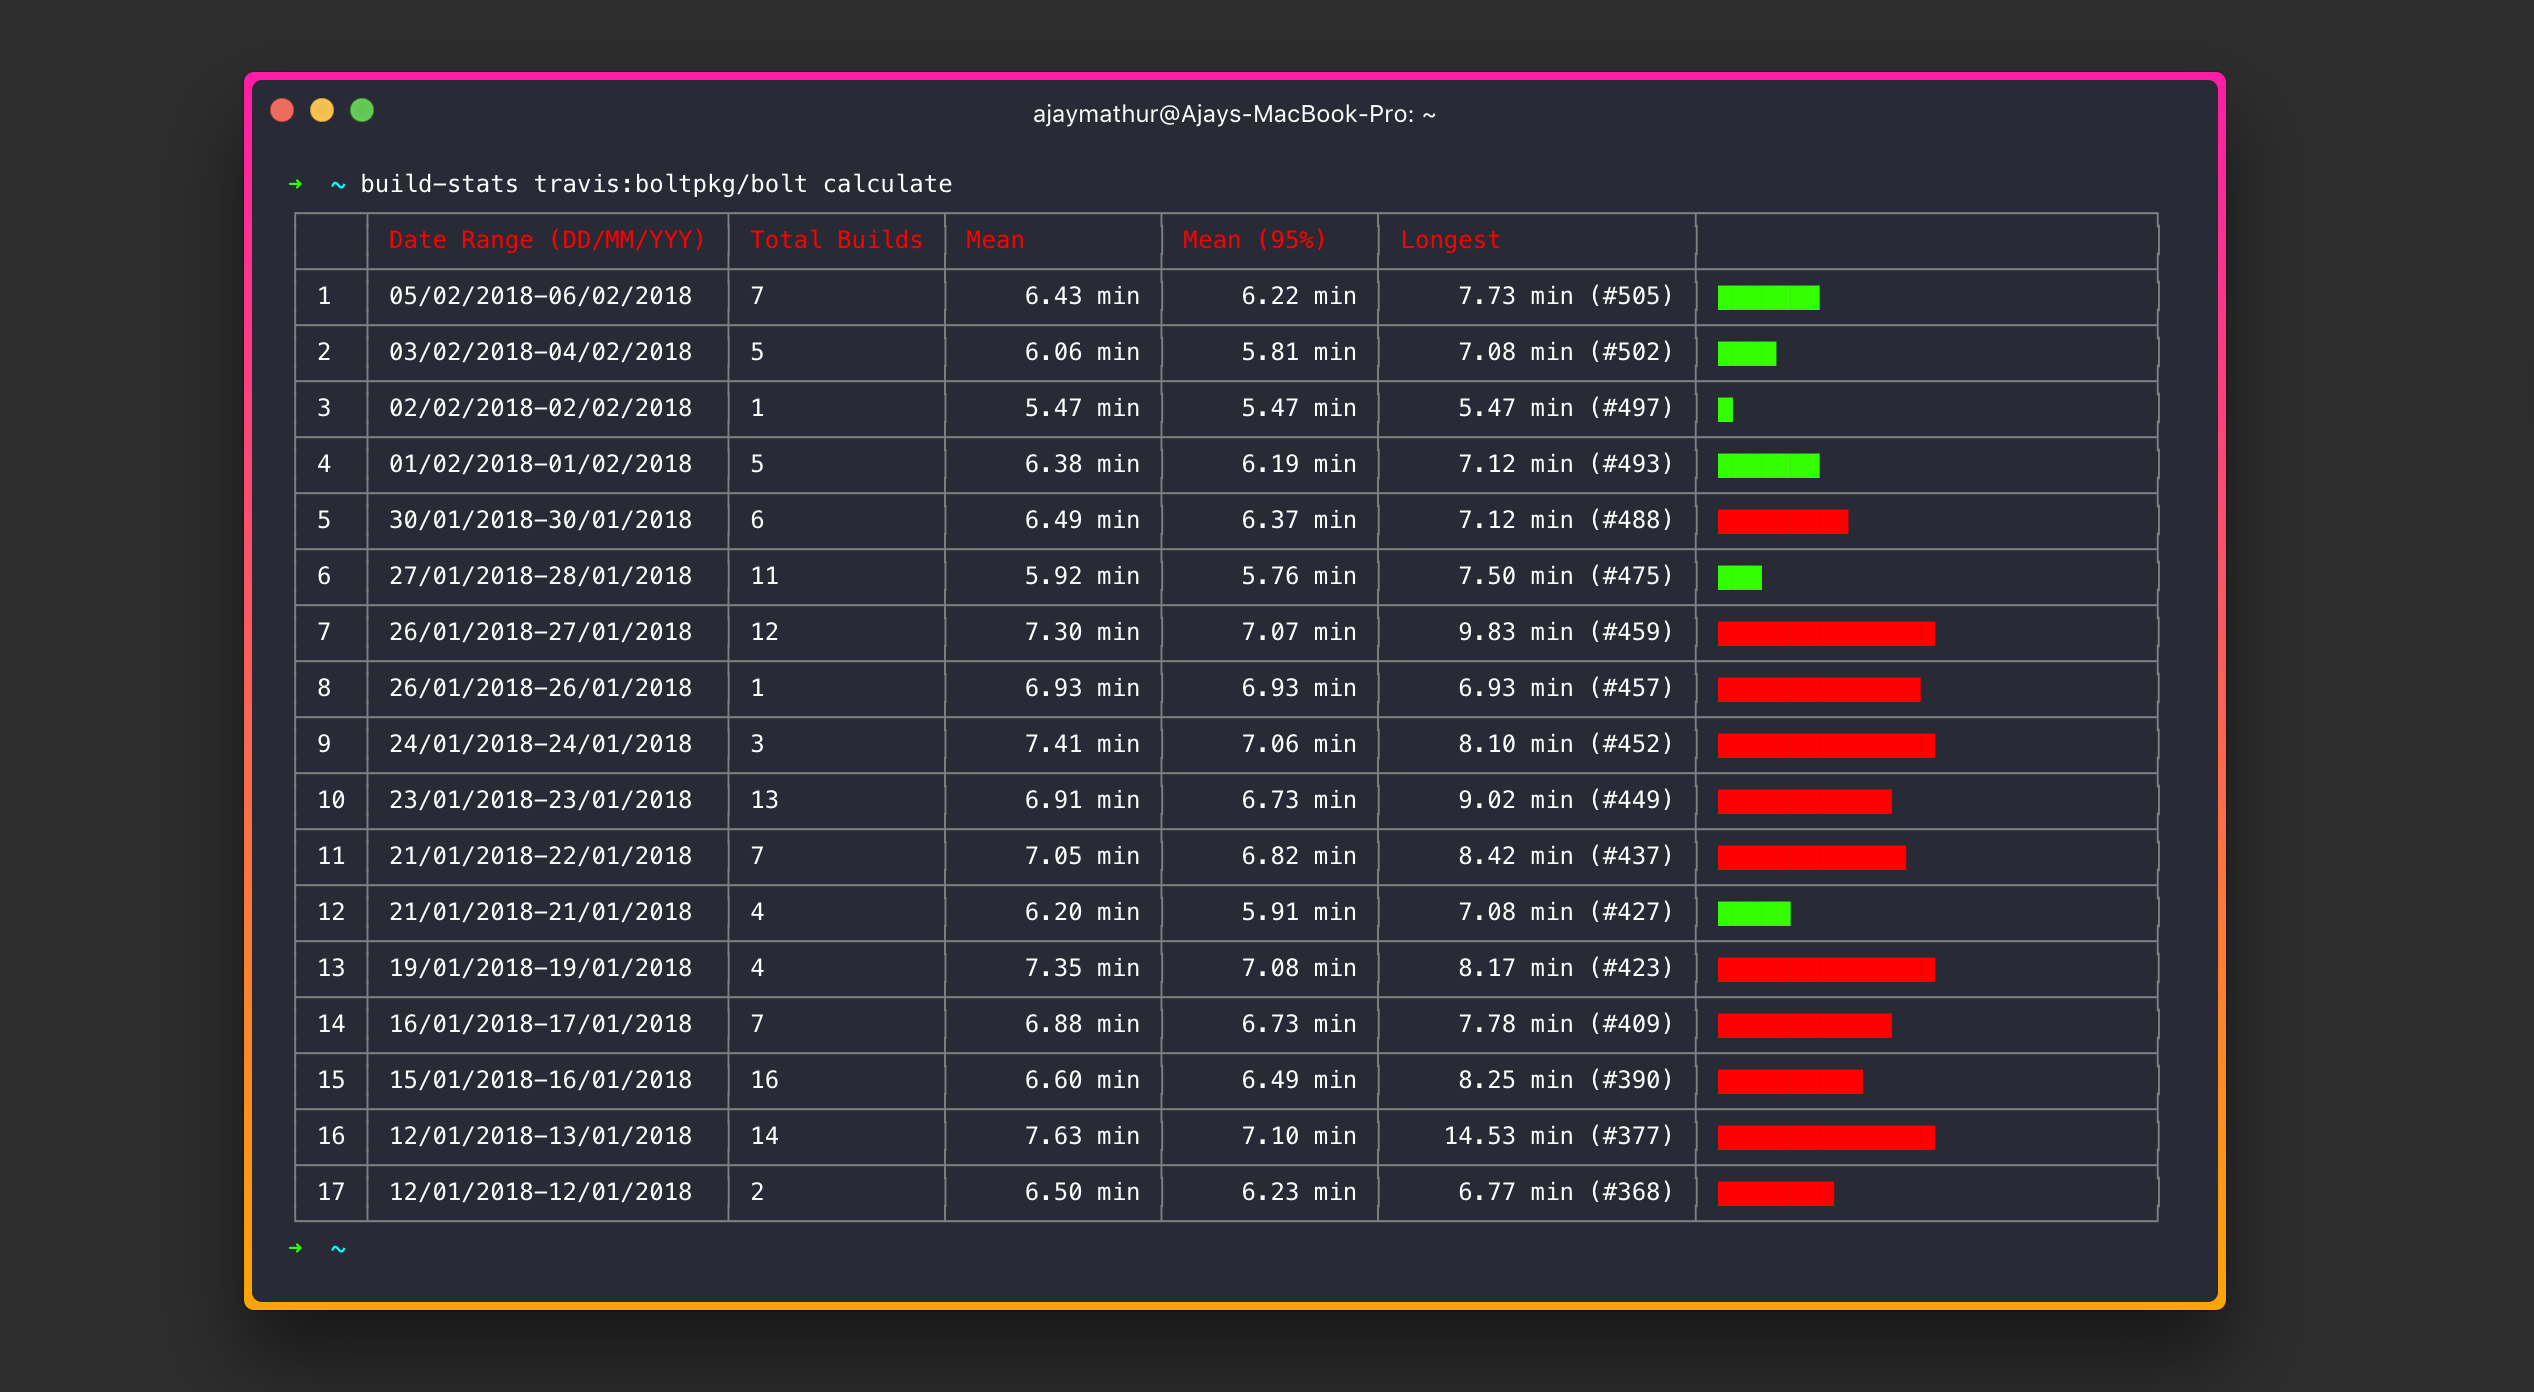Click the empty prompt at bottom of terminal
Screen dimensions: 2534x1392
[338, 1248]
